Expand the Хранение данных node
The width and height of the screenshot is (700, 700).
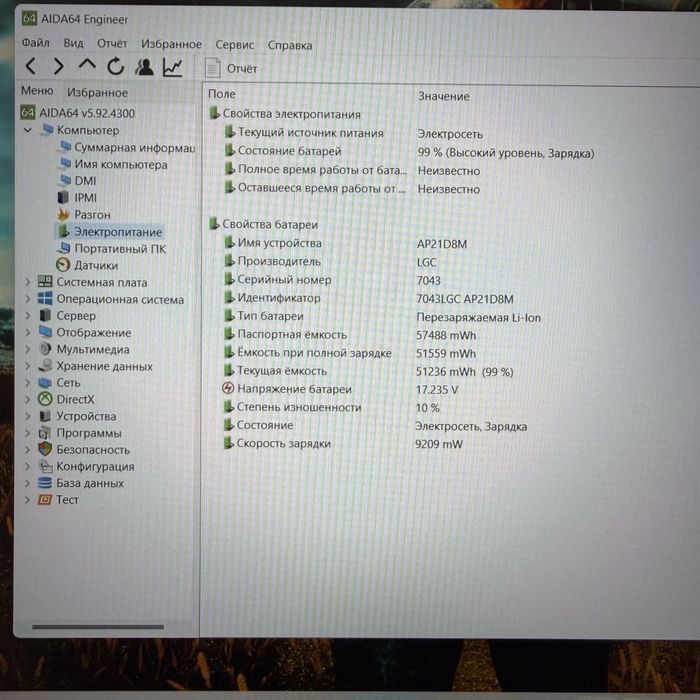coord(28,366)
